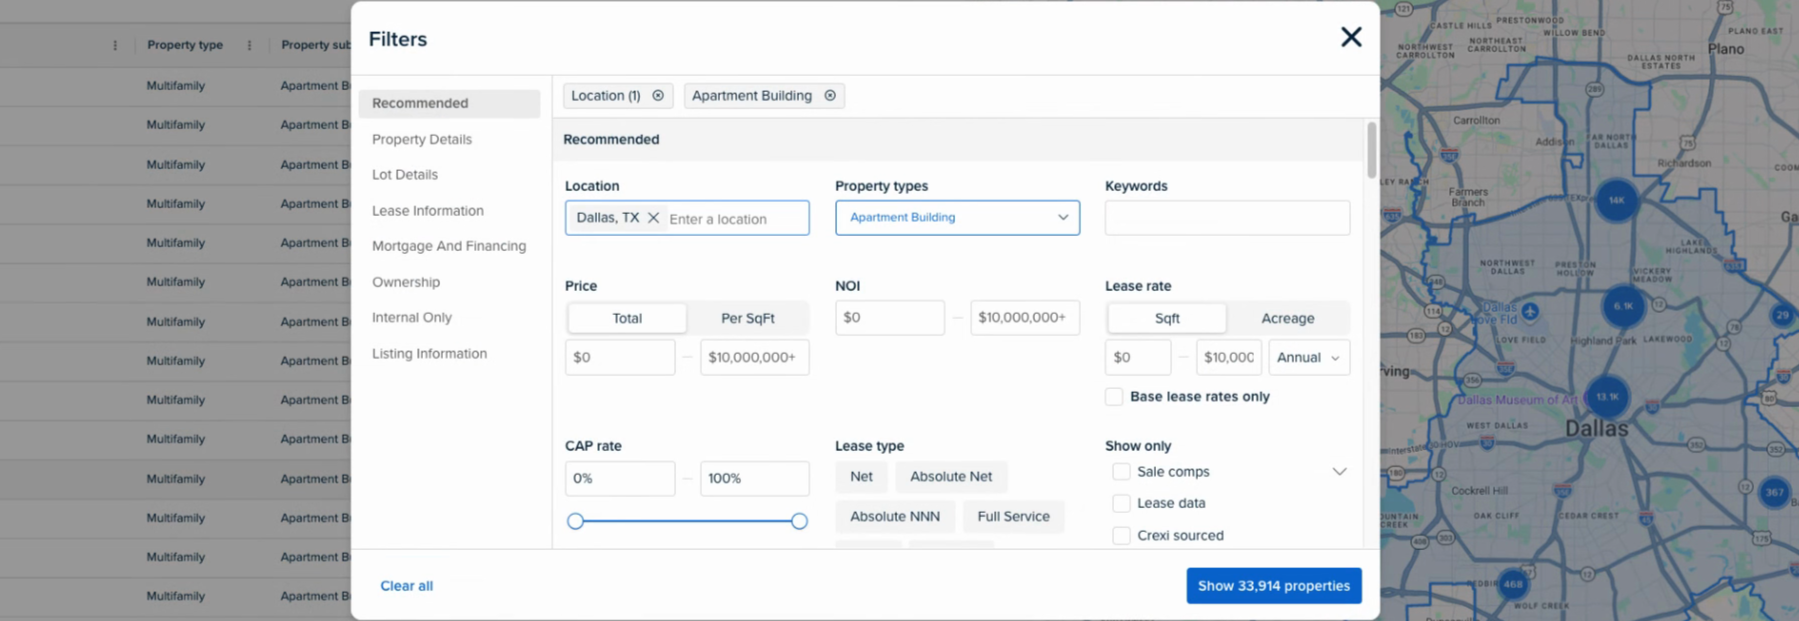Click the 14K map cluster marker
The width and height of the screenshot is (1799, 621).
coord(1616,200)
